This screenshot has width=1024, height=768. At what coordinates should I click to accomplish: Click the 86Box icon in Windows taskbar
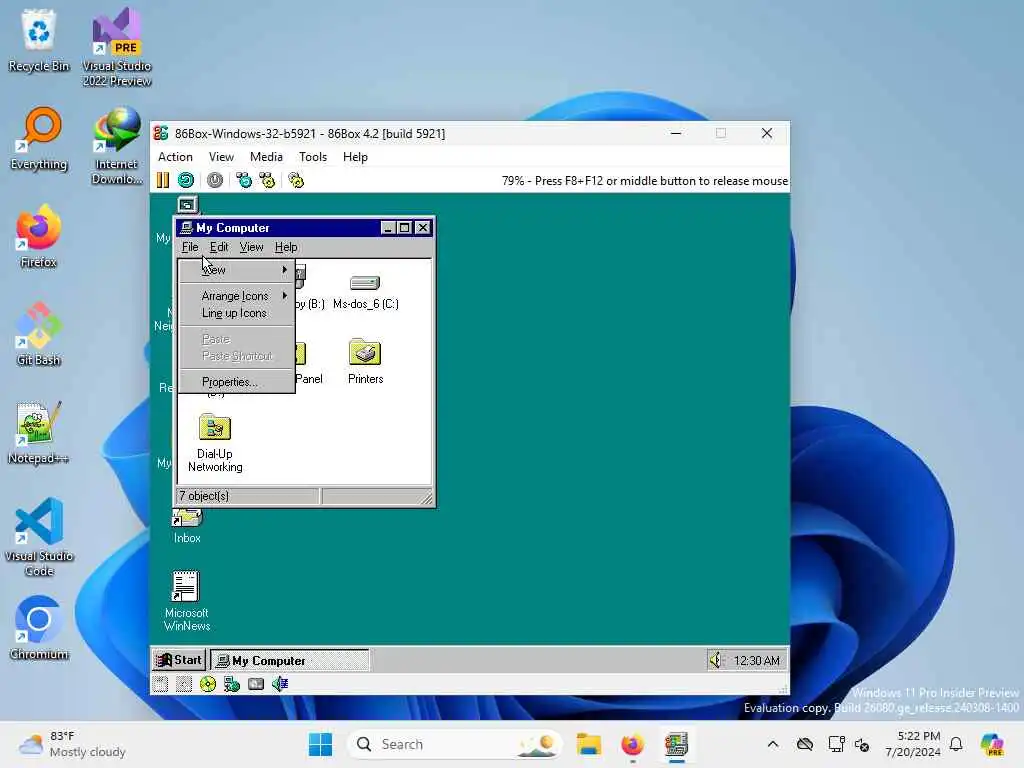(x=677, y=744)
